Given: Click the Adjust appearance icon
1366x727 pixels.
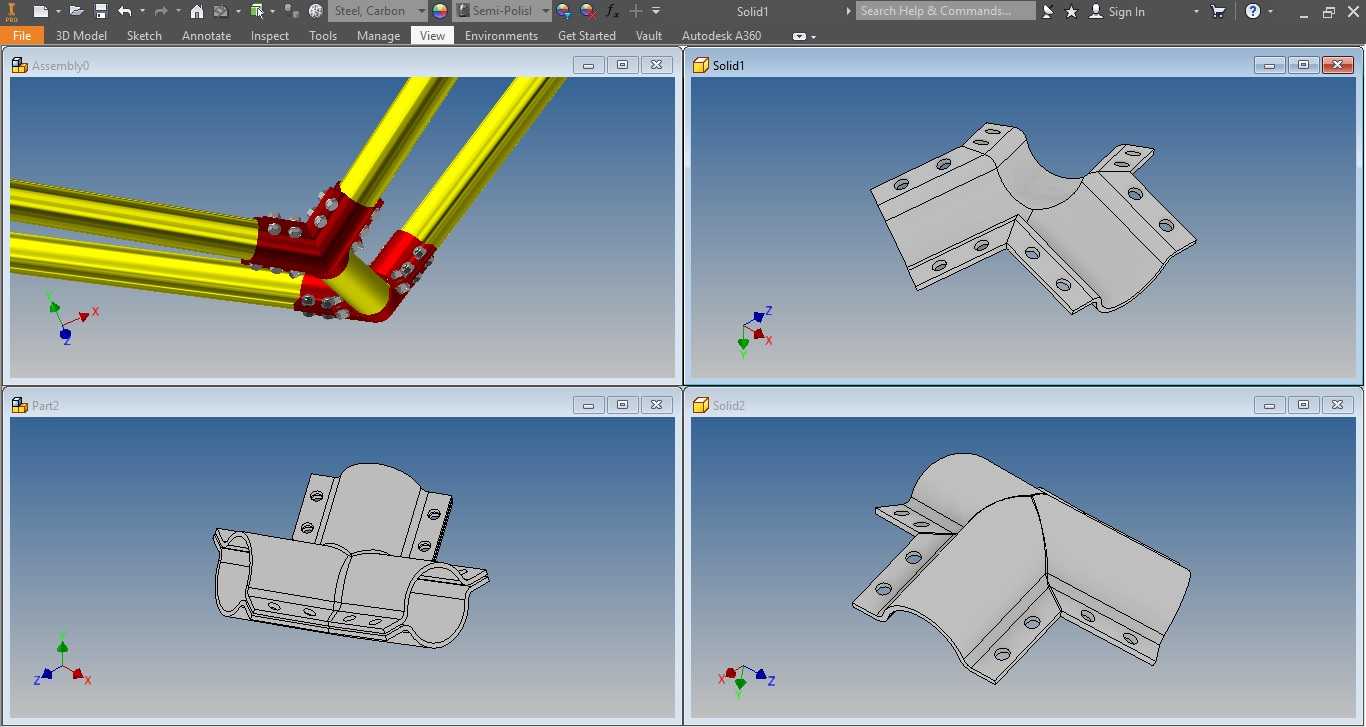Looking at the screenshot, I should [563, 11].
